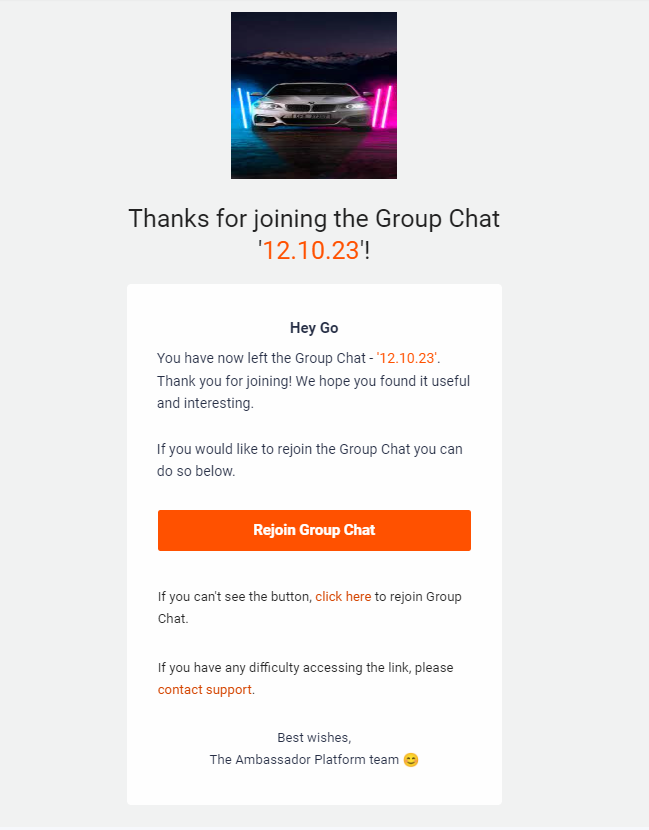The width and height of the screenshot is (649, 830).
Task: Click the smiling face emoji after team signature
Action: (x=411, y=760)
